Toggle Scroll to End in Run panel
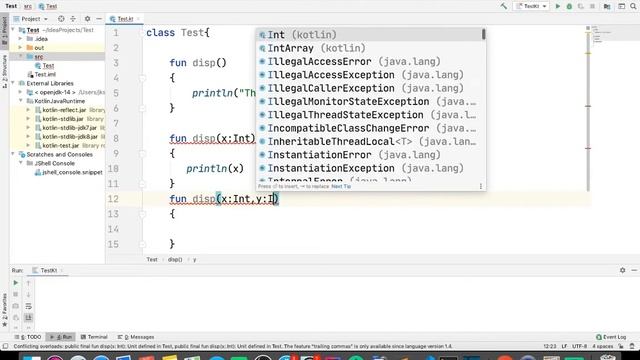The height and width of the screenshot is (360, 640). click(29, 318)
